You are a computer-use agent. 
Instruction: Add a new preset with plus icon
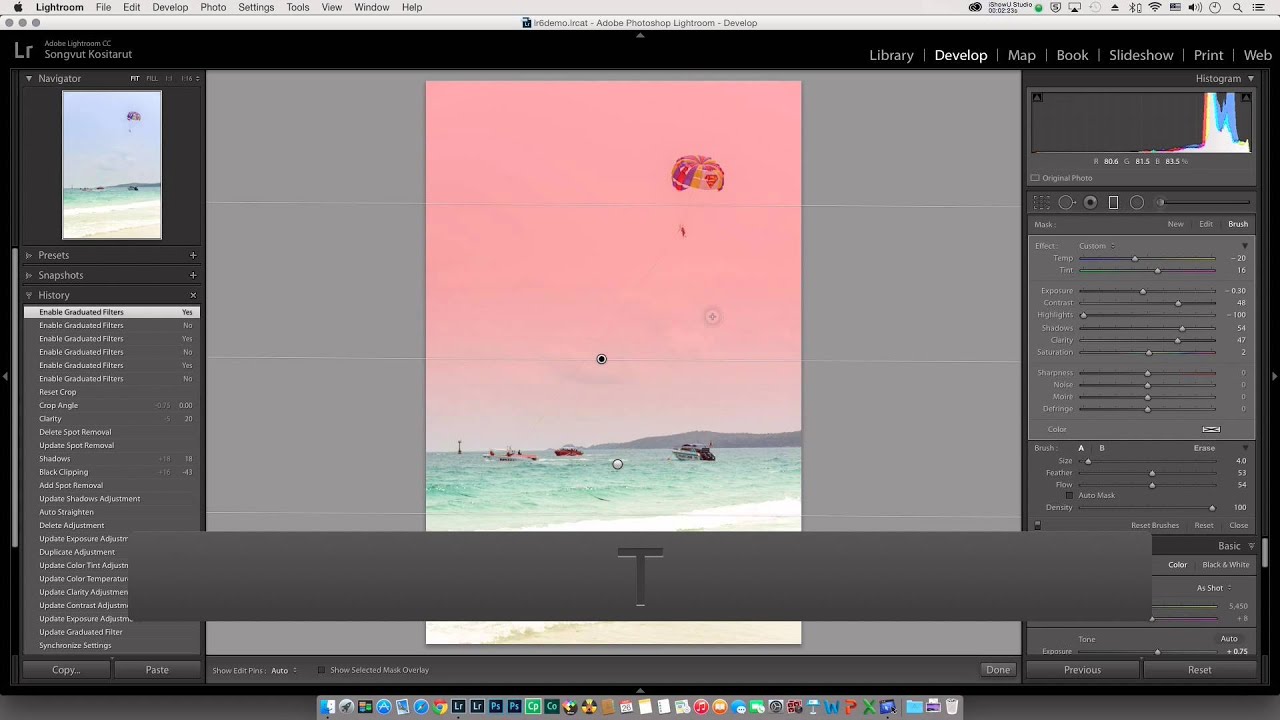193,255
